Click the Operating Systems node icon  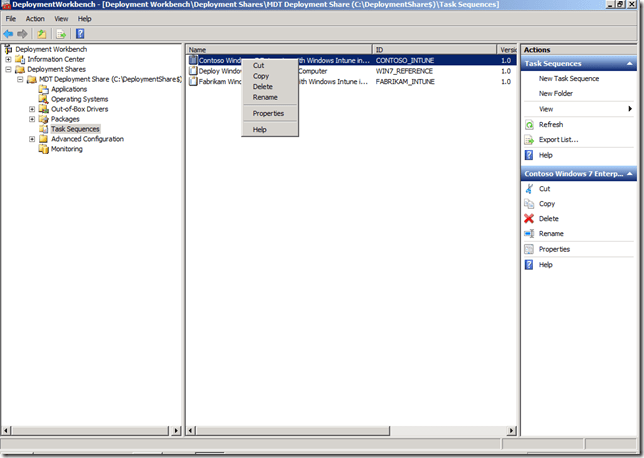click(44, 99)
